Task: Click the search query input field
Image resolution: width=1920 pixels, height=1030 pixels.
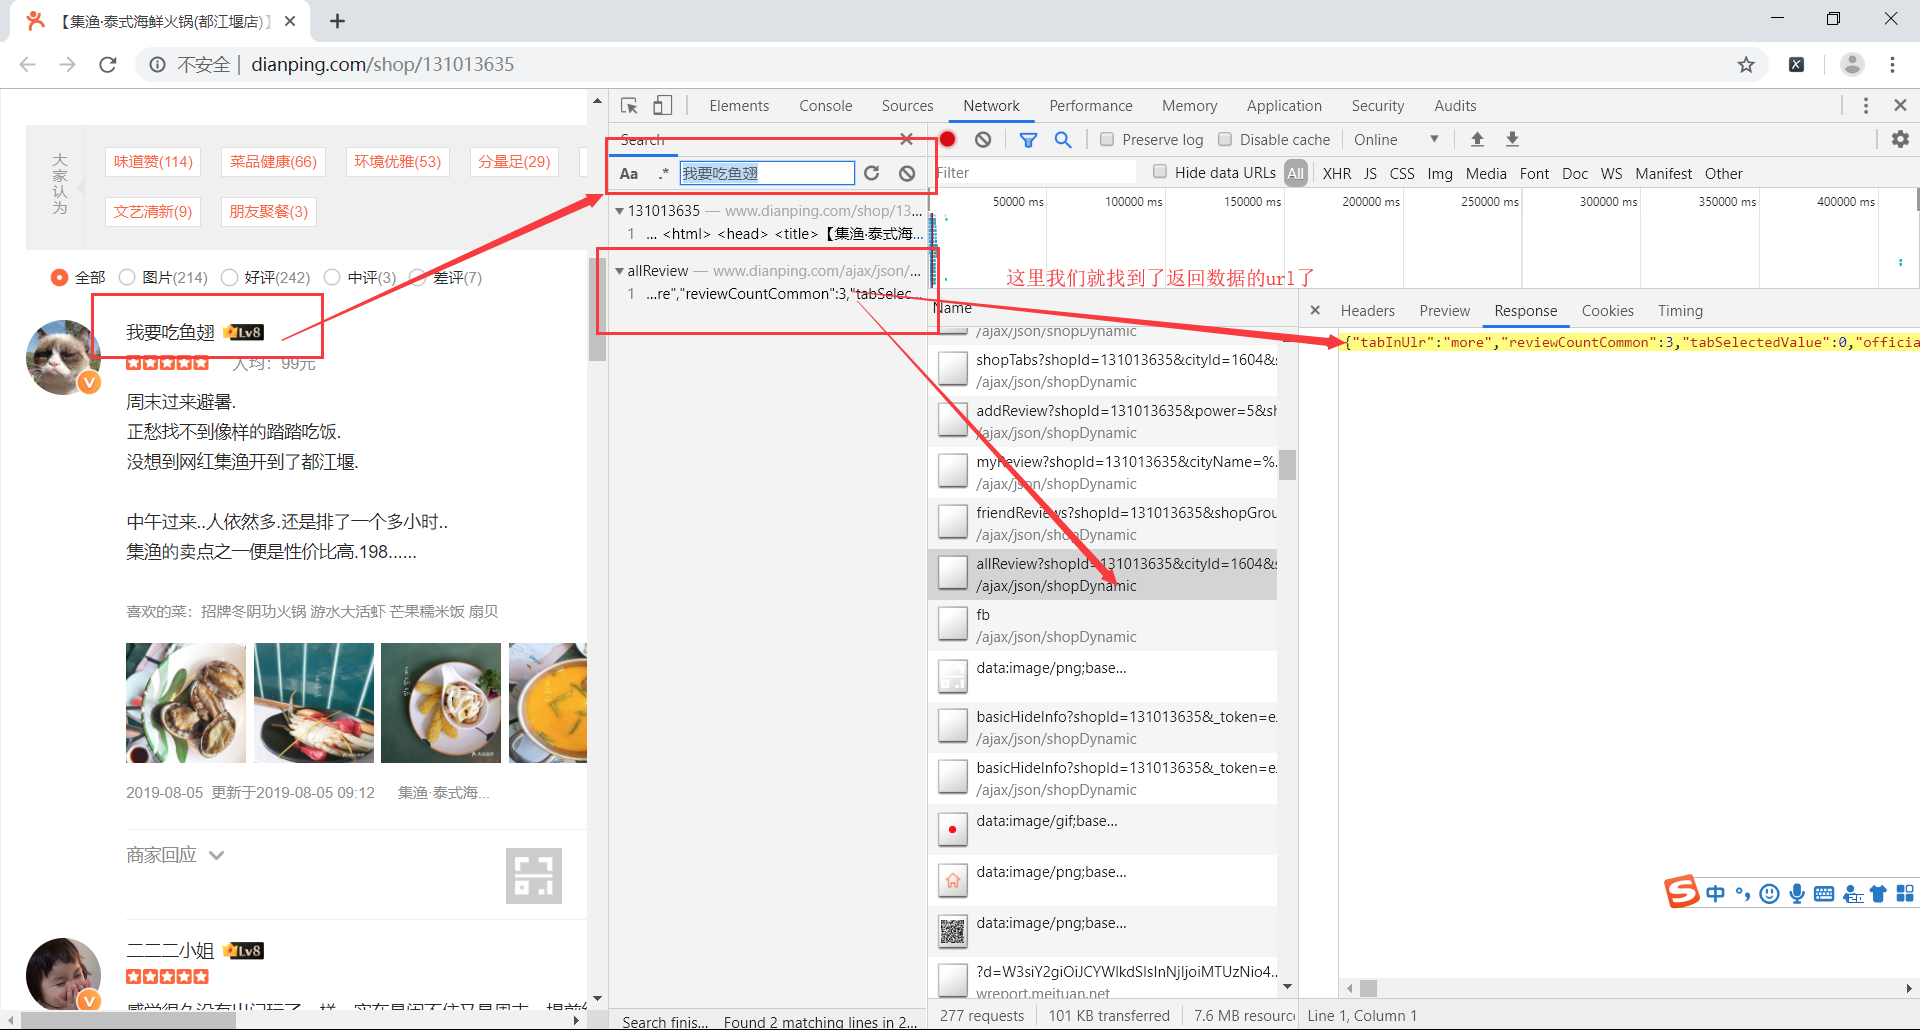Action: coord(767,173)
